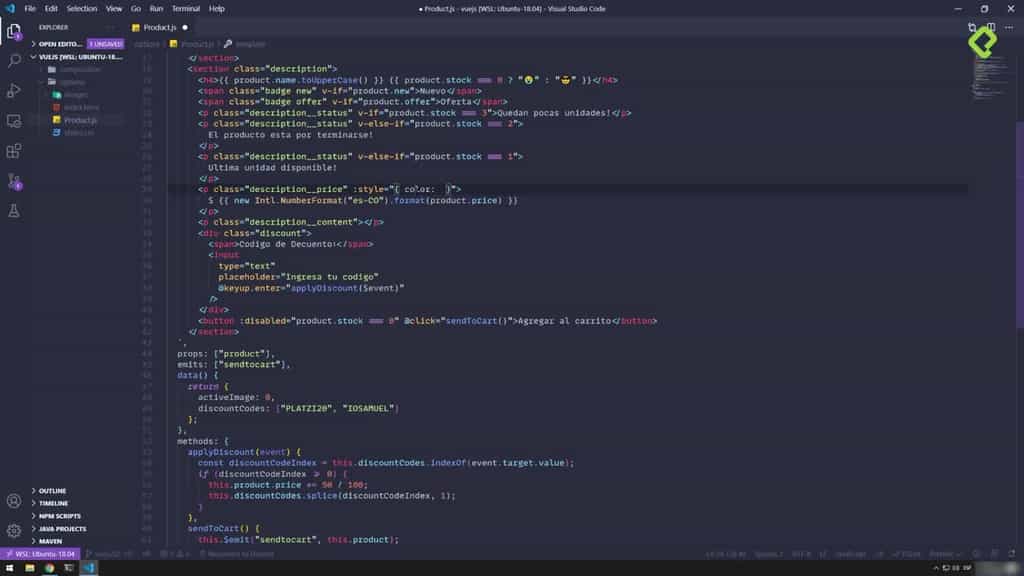
Task: Click the Explorer icon in activity bar
Action: [x=12, y=31]
